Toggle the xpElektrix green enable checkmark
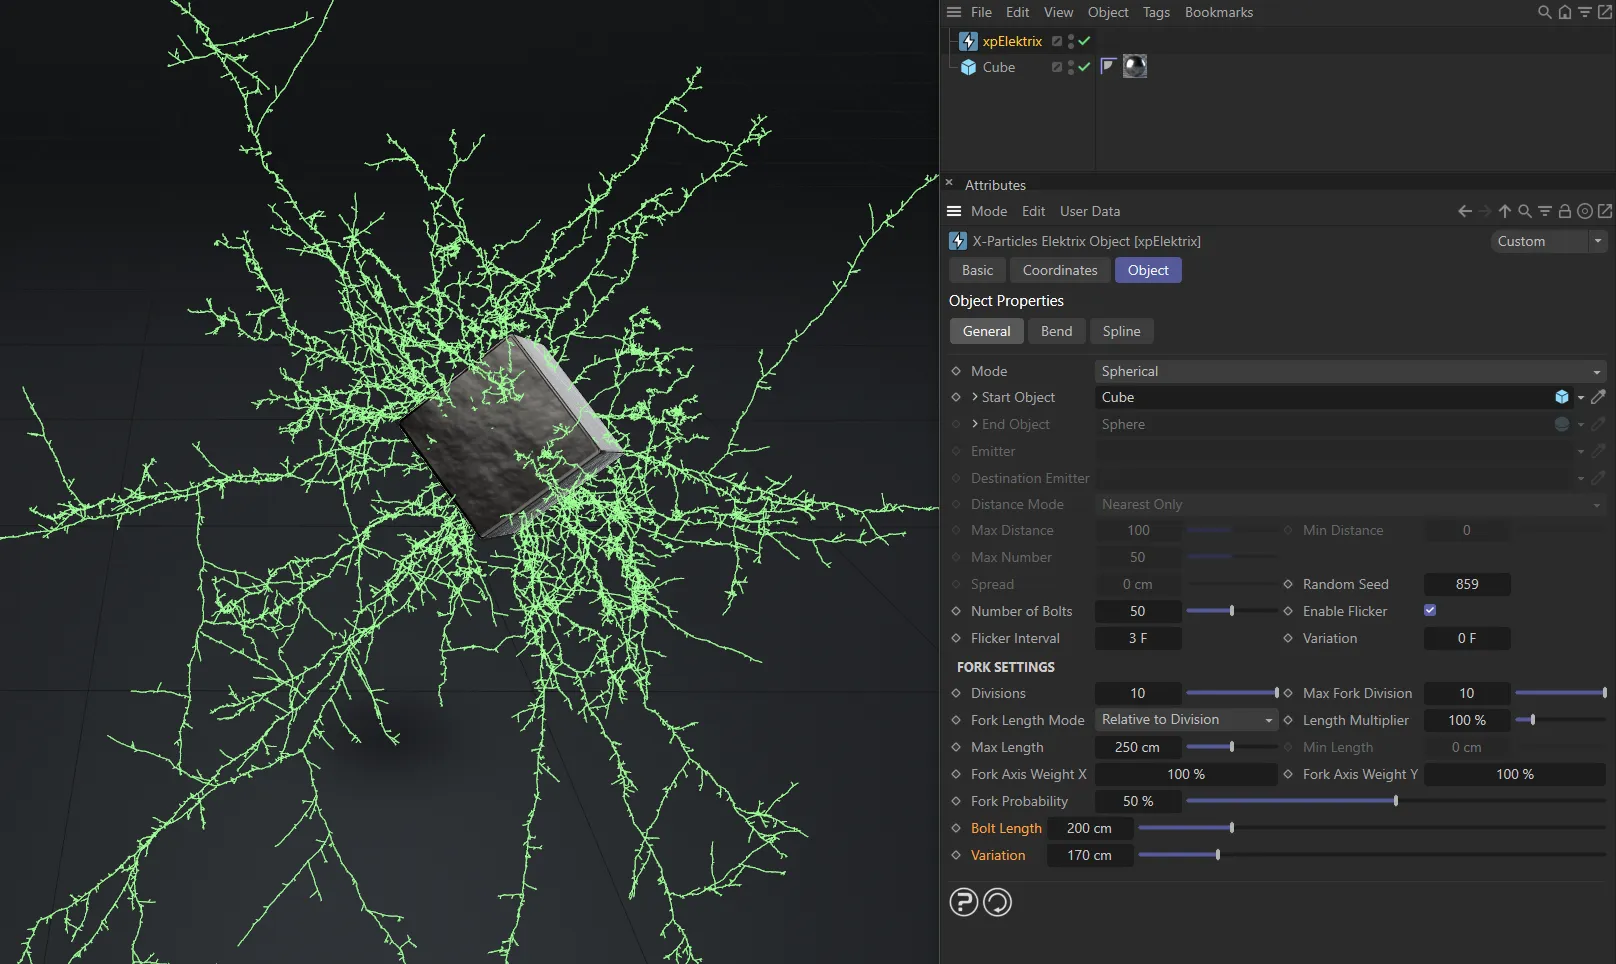 click(1084, 41)
